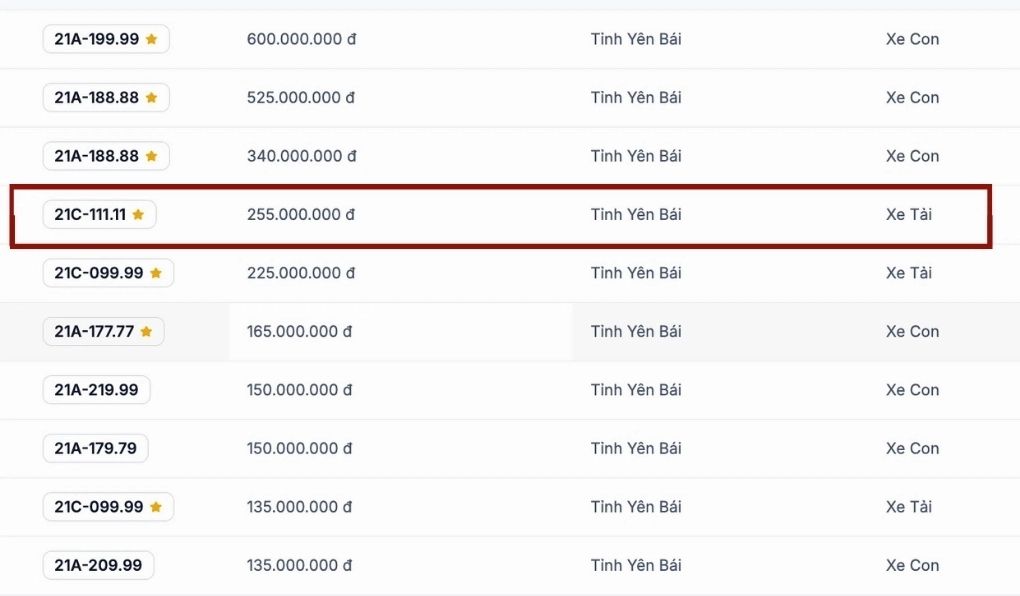Screen dimensions: 1020x596
Task: Open the 21C-111.11 plate number label
Action: [90, 214]
